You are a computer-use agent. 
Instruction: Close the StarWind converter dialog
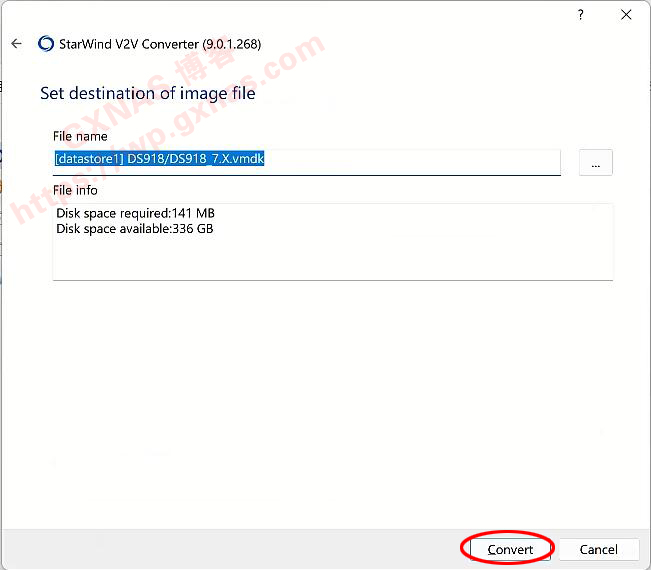(x=626, y=15)
